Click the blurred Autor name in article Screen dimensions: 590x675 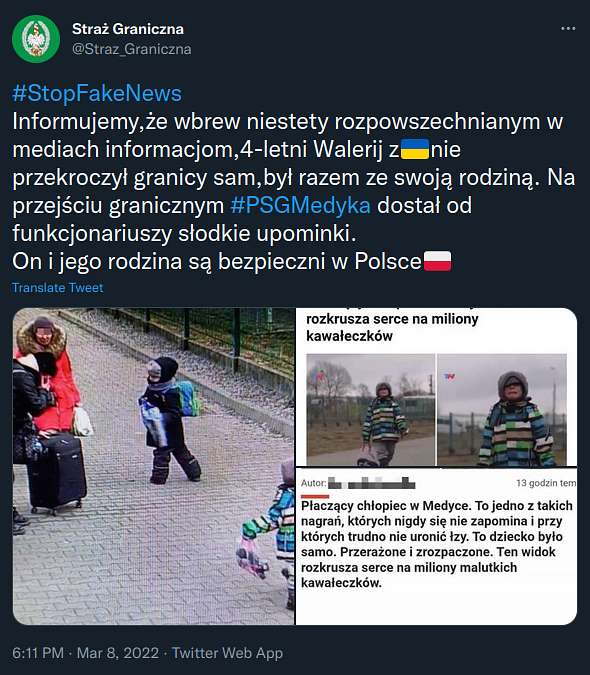372,483
